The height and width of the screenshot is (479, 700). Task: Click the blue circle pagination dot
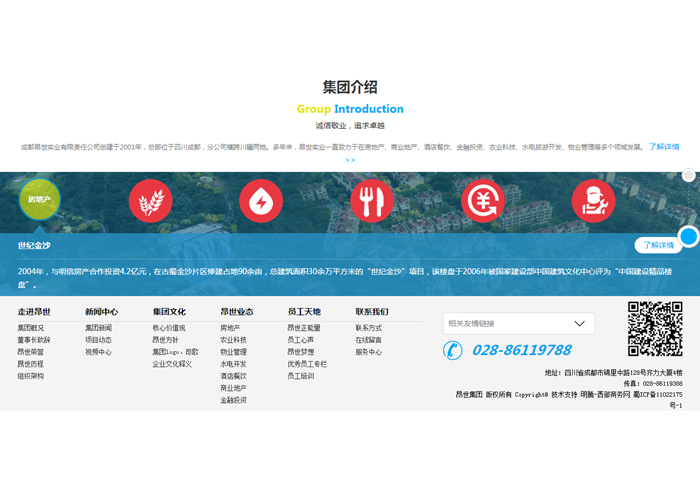(688, 237)
